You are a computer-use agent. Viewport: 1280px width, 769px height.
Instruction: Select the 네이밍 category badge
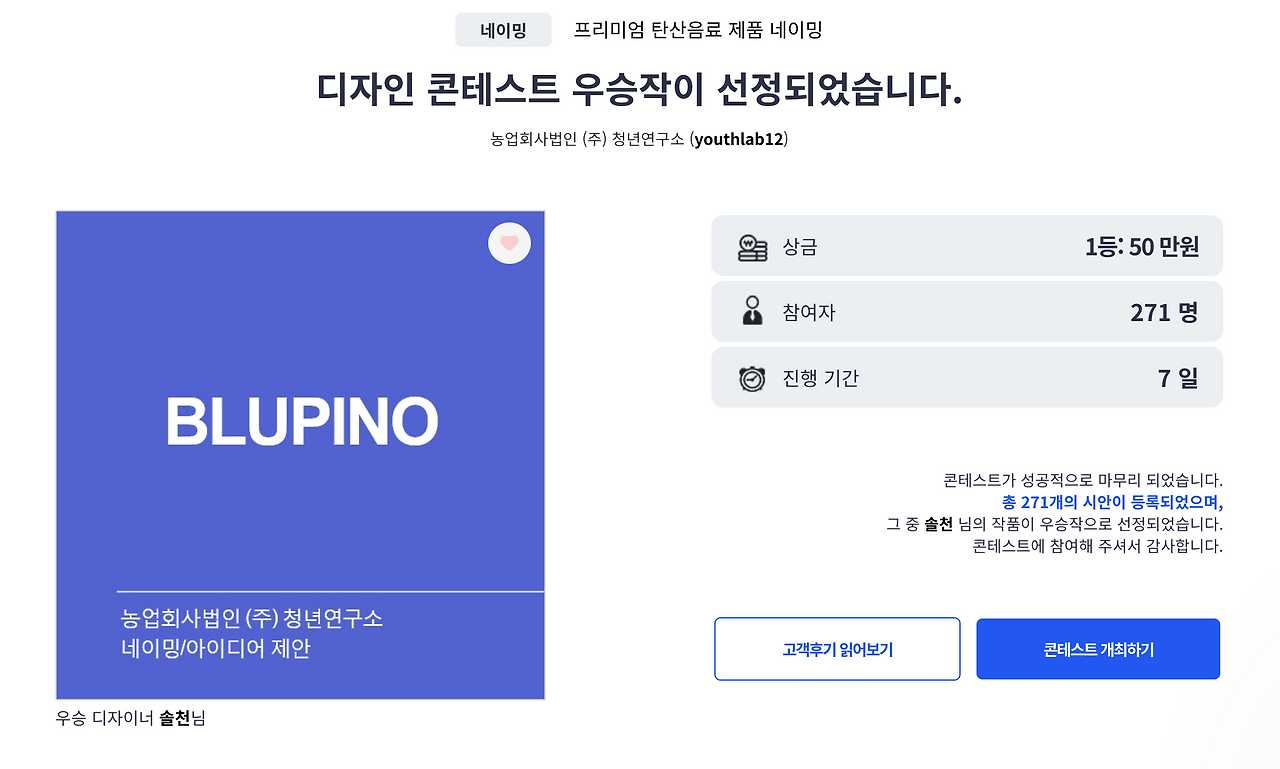click(504, 29)
